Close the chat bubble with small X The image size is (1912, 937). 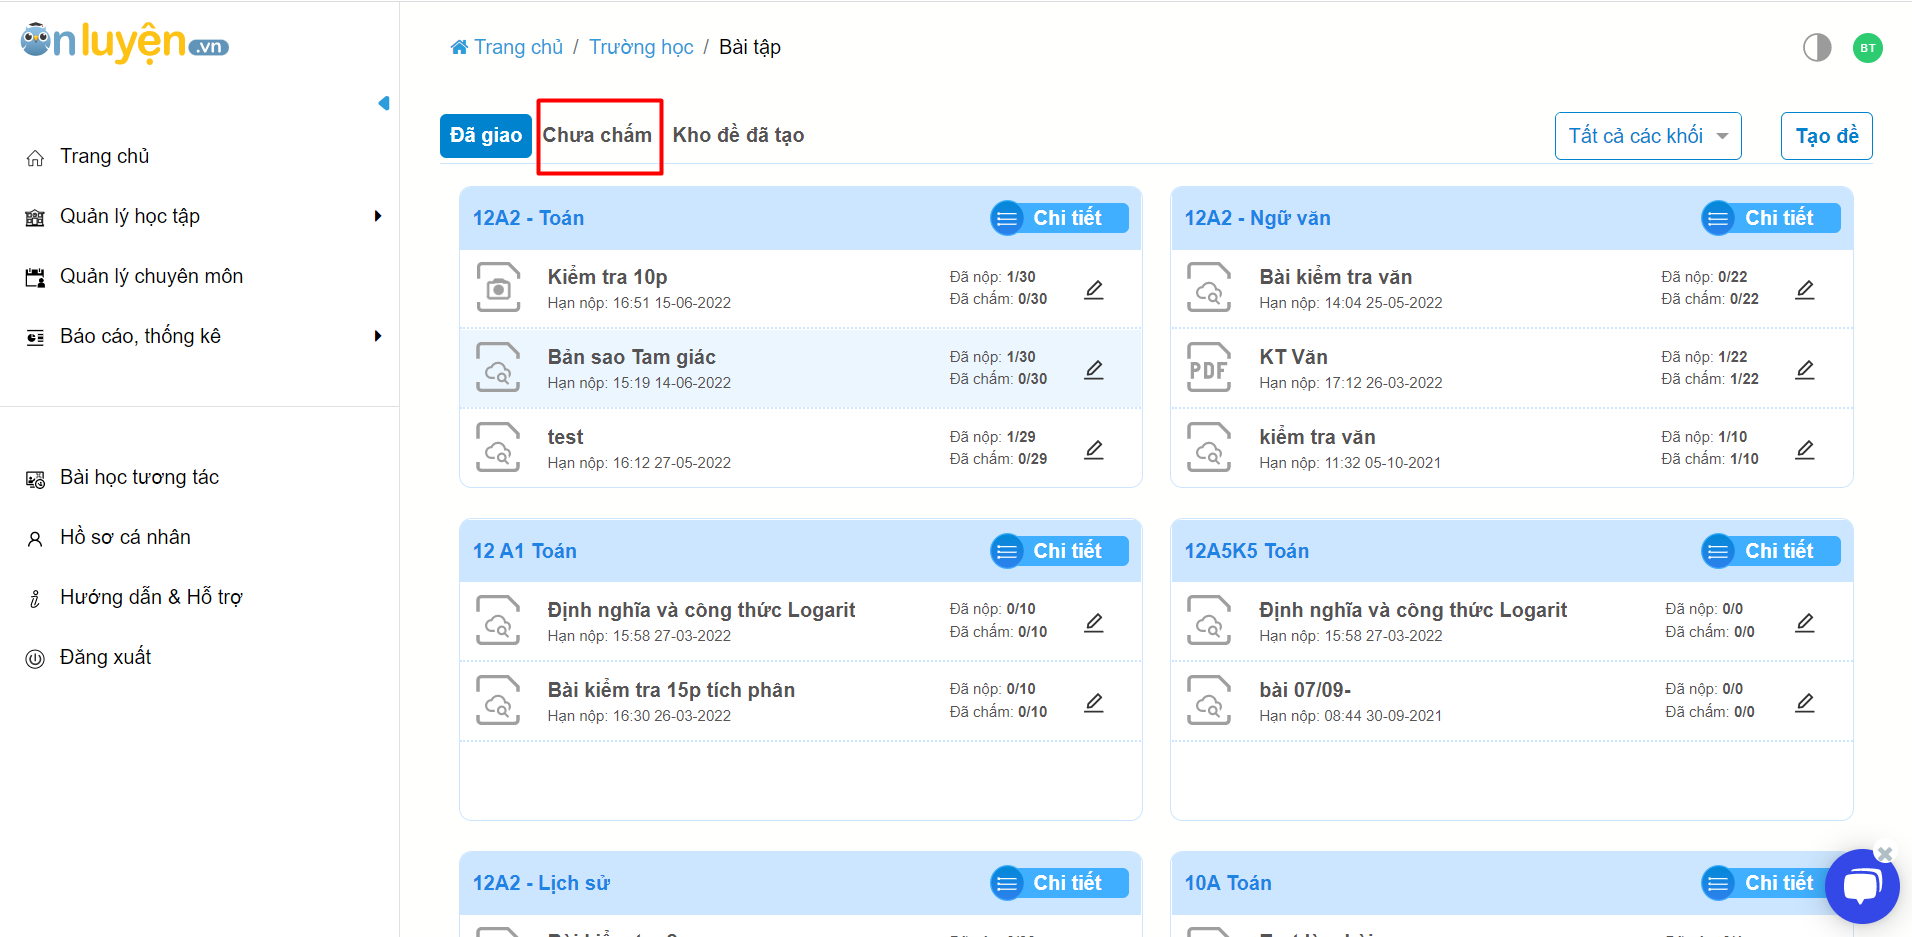click(1885, 854)
